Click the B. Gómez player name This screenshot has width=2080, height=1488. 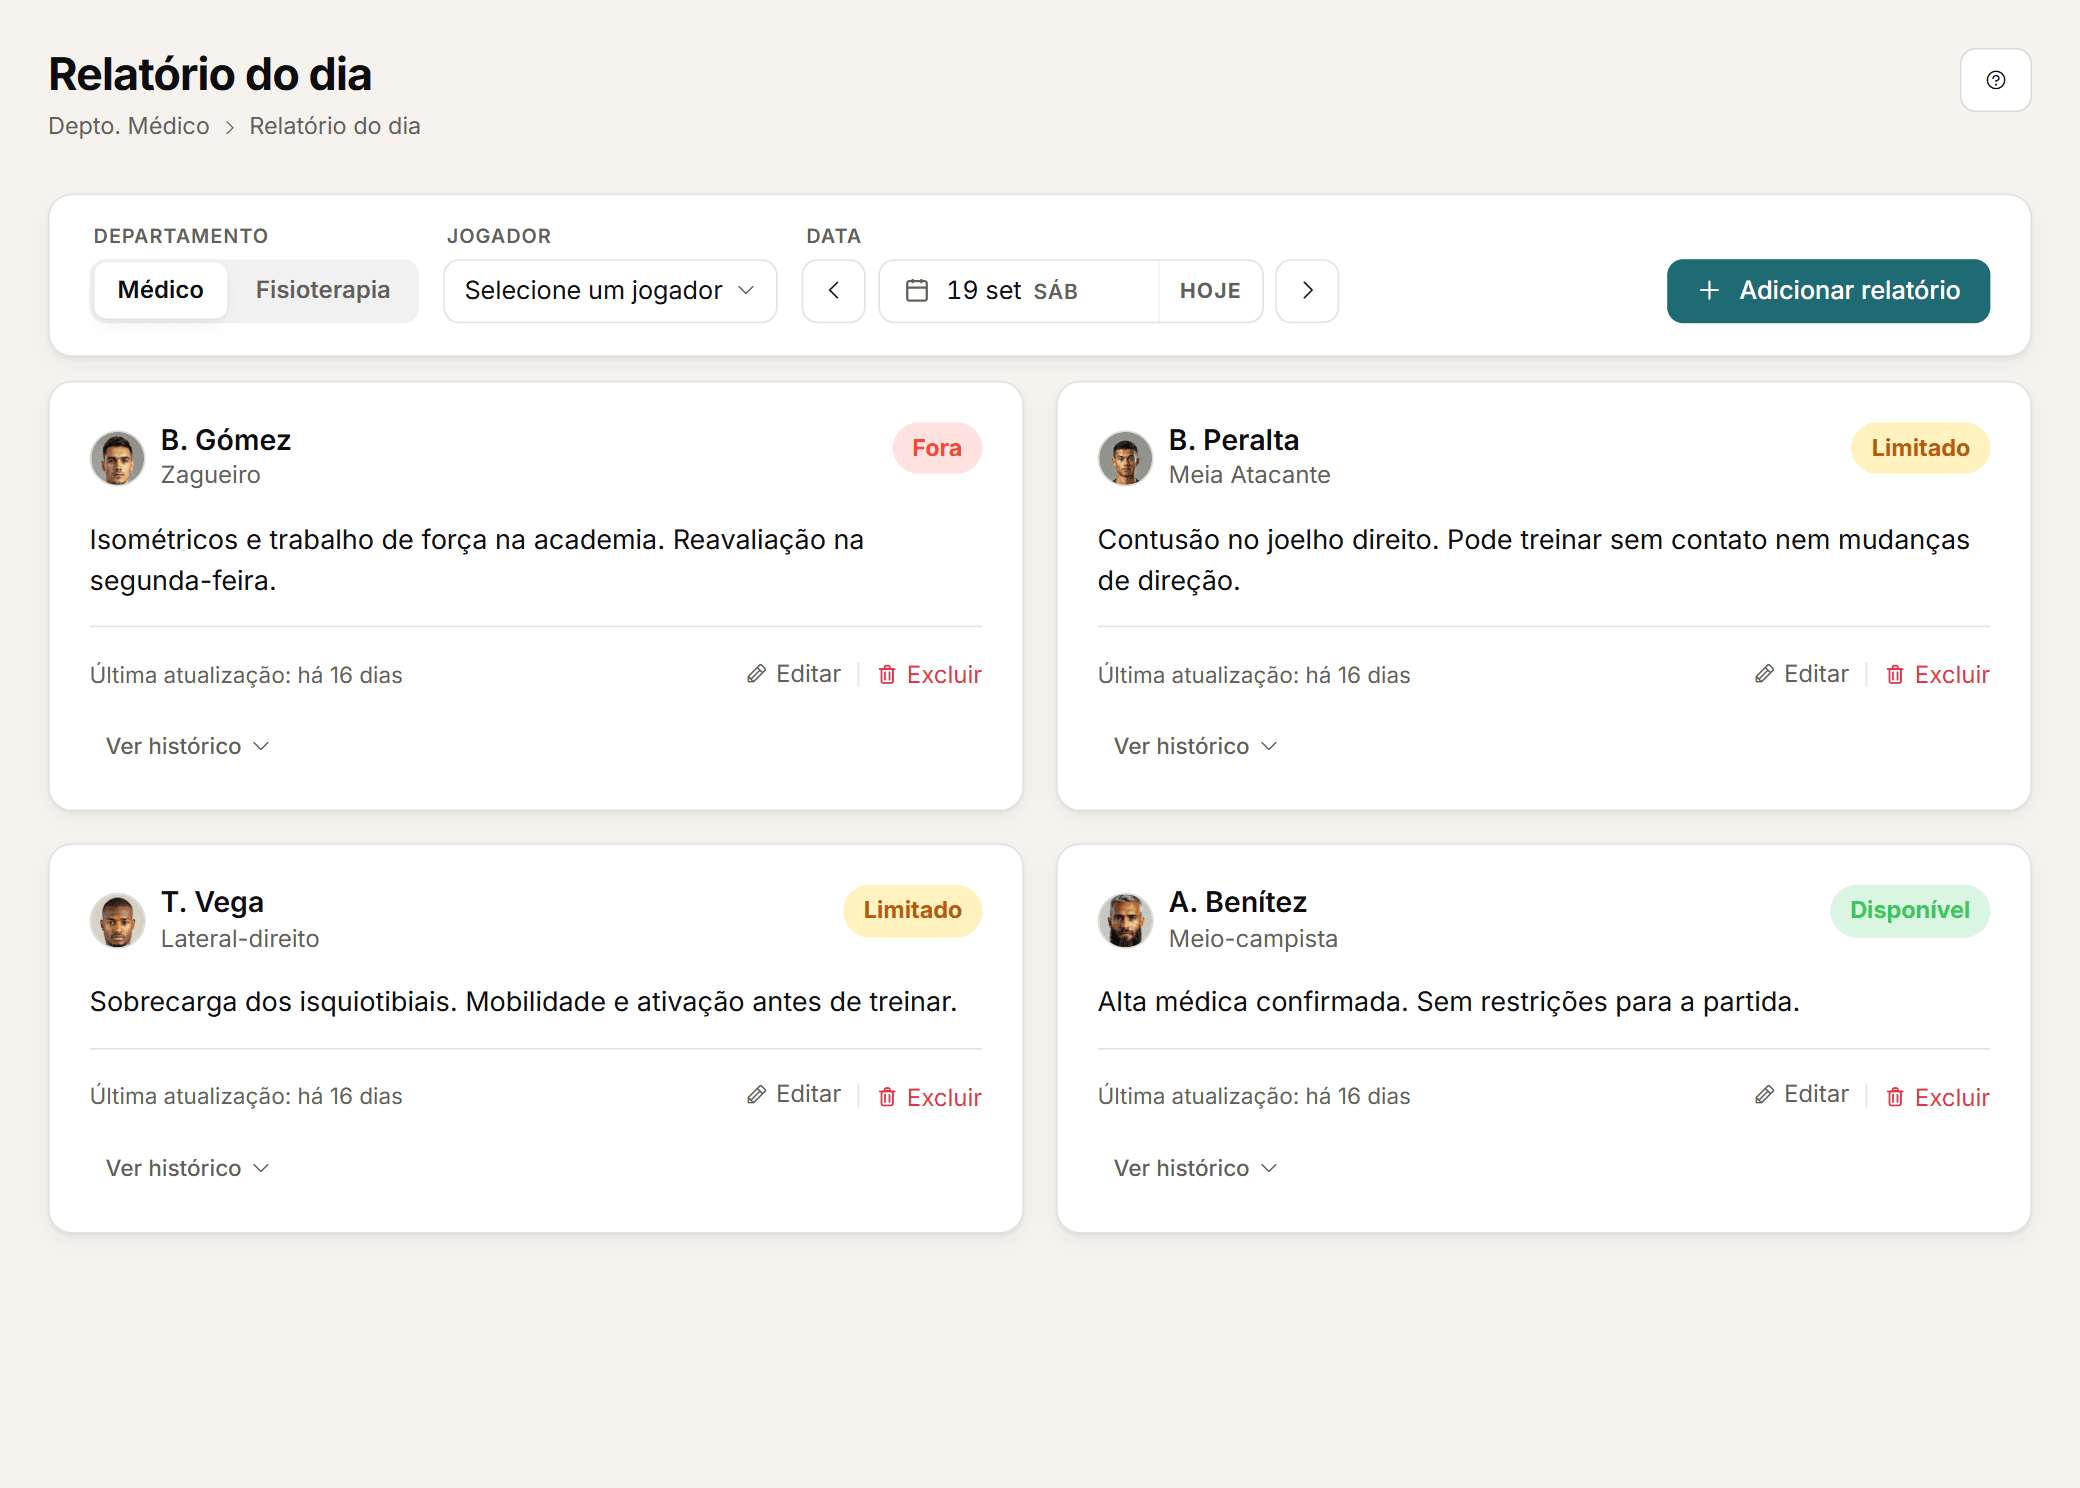point(226,440)
